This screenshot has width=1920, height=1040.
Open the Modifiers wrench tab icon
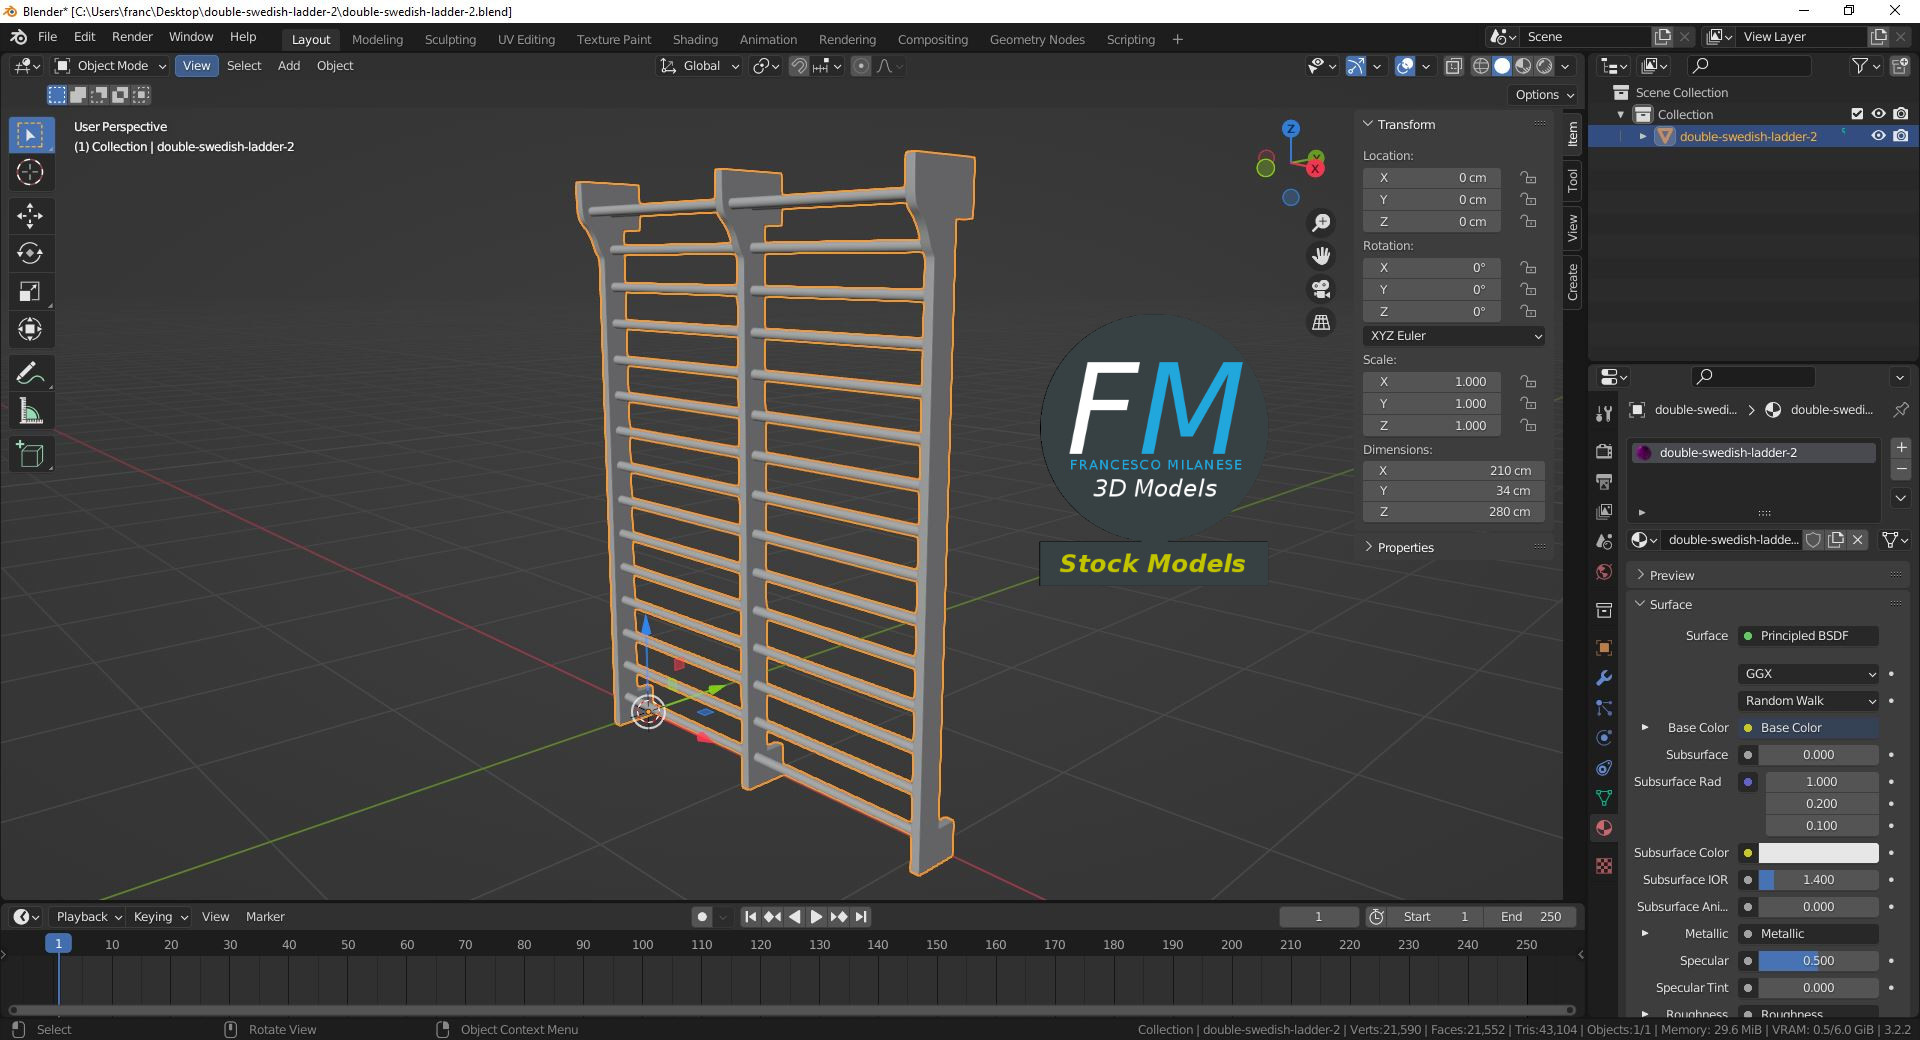[1604, 677]
